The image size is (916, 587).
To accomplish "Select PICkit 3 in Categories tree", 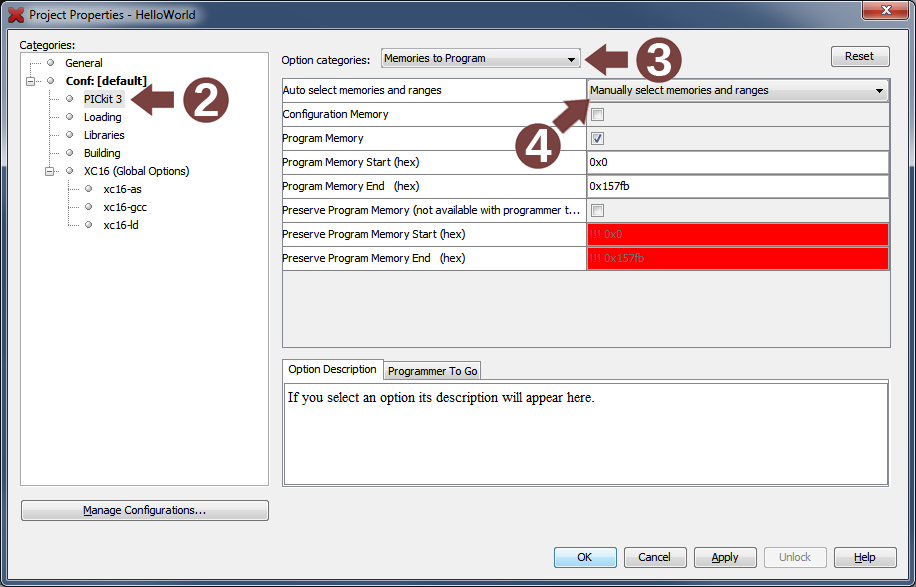I will pyautogui.click(x=103, y=99).
